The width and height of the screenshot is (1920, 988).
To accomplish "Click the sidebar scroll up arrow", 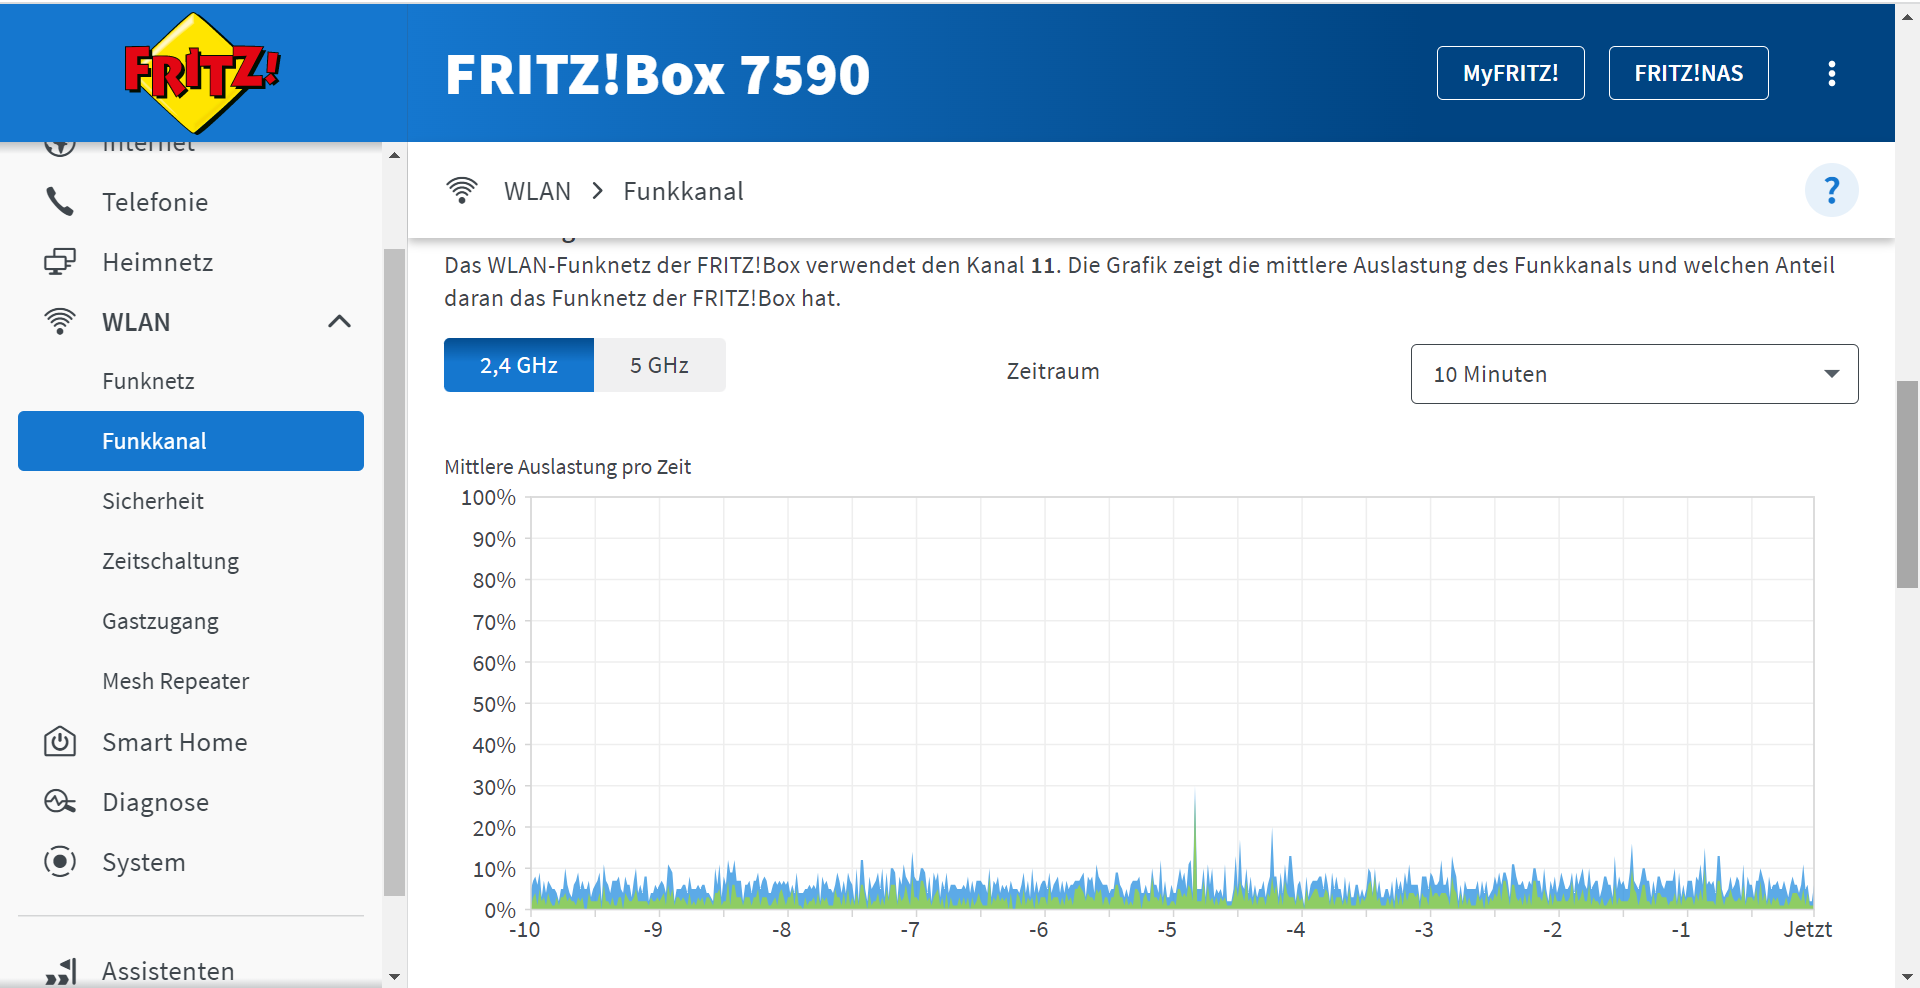I will point(394,155).
